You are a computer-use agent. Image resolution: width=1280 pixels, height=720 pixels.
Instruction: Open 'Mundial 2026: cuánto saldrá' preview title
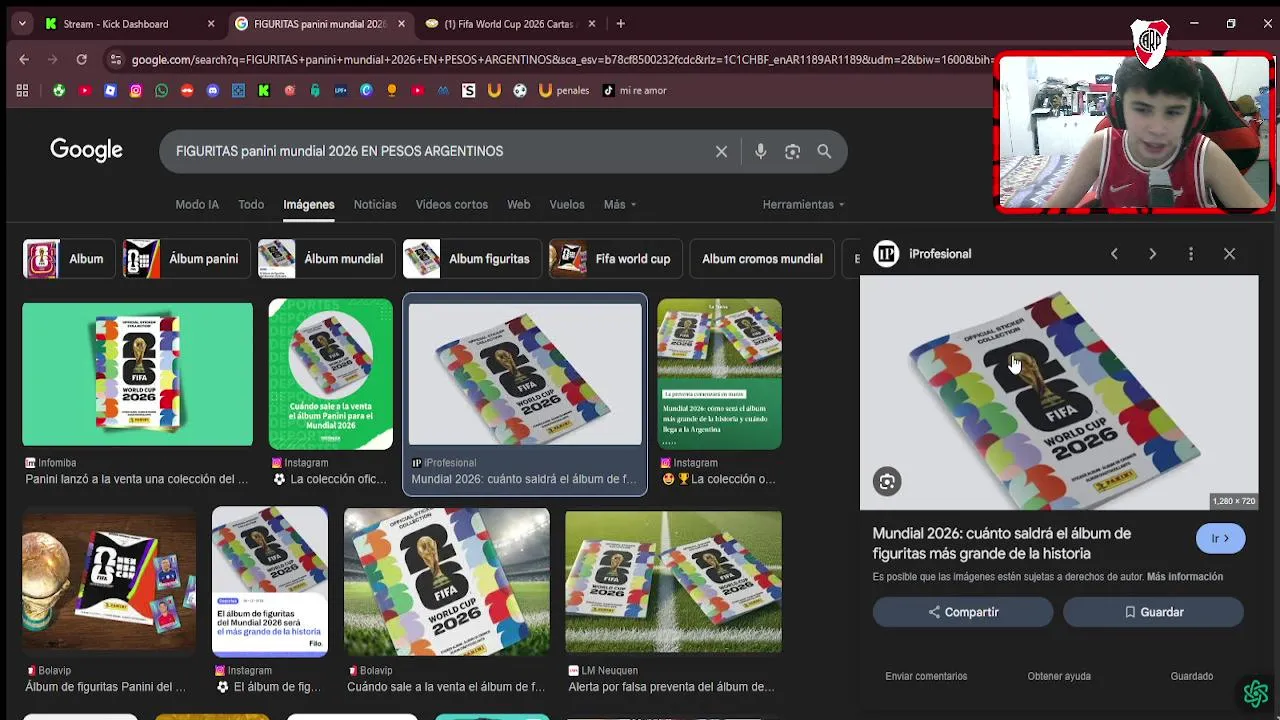(x=1002, y=543)
